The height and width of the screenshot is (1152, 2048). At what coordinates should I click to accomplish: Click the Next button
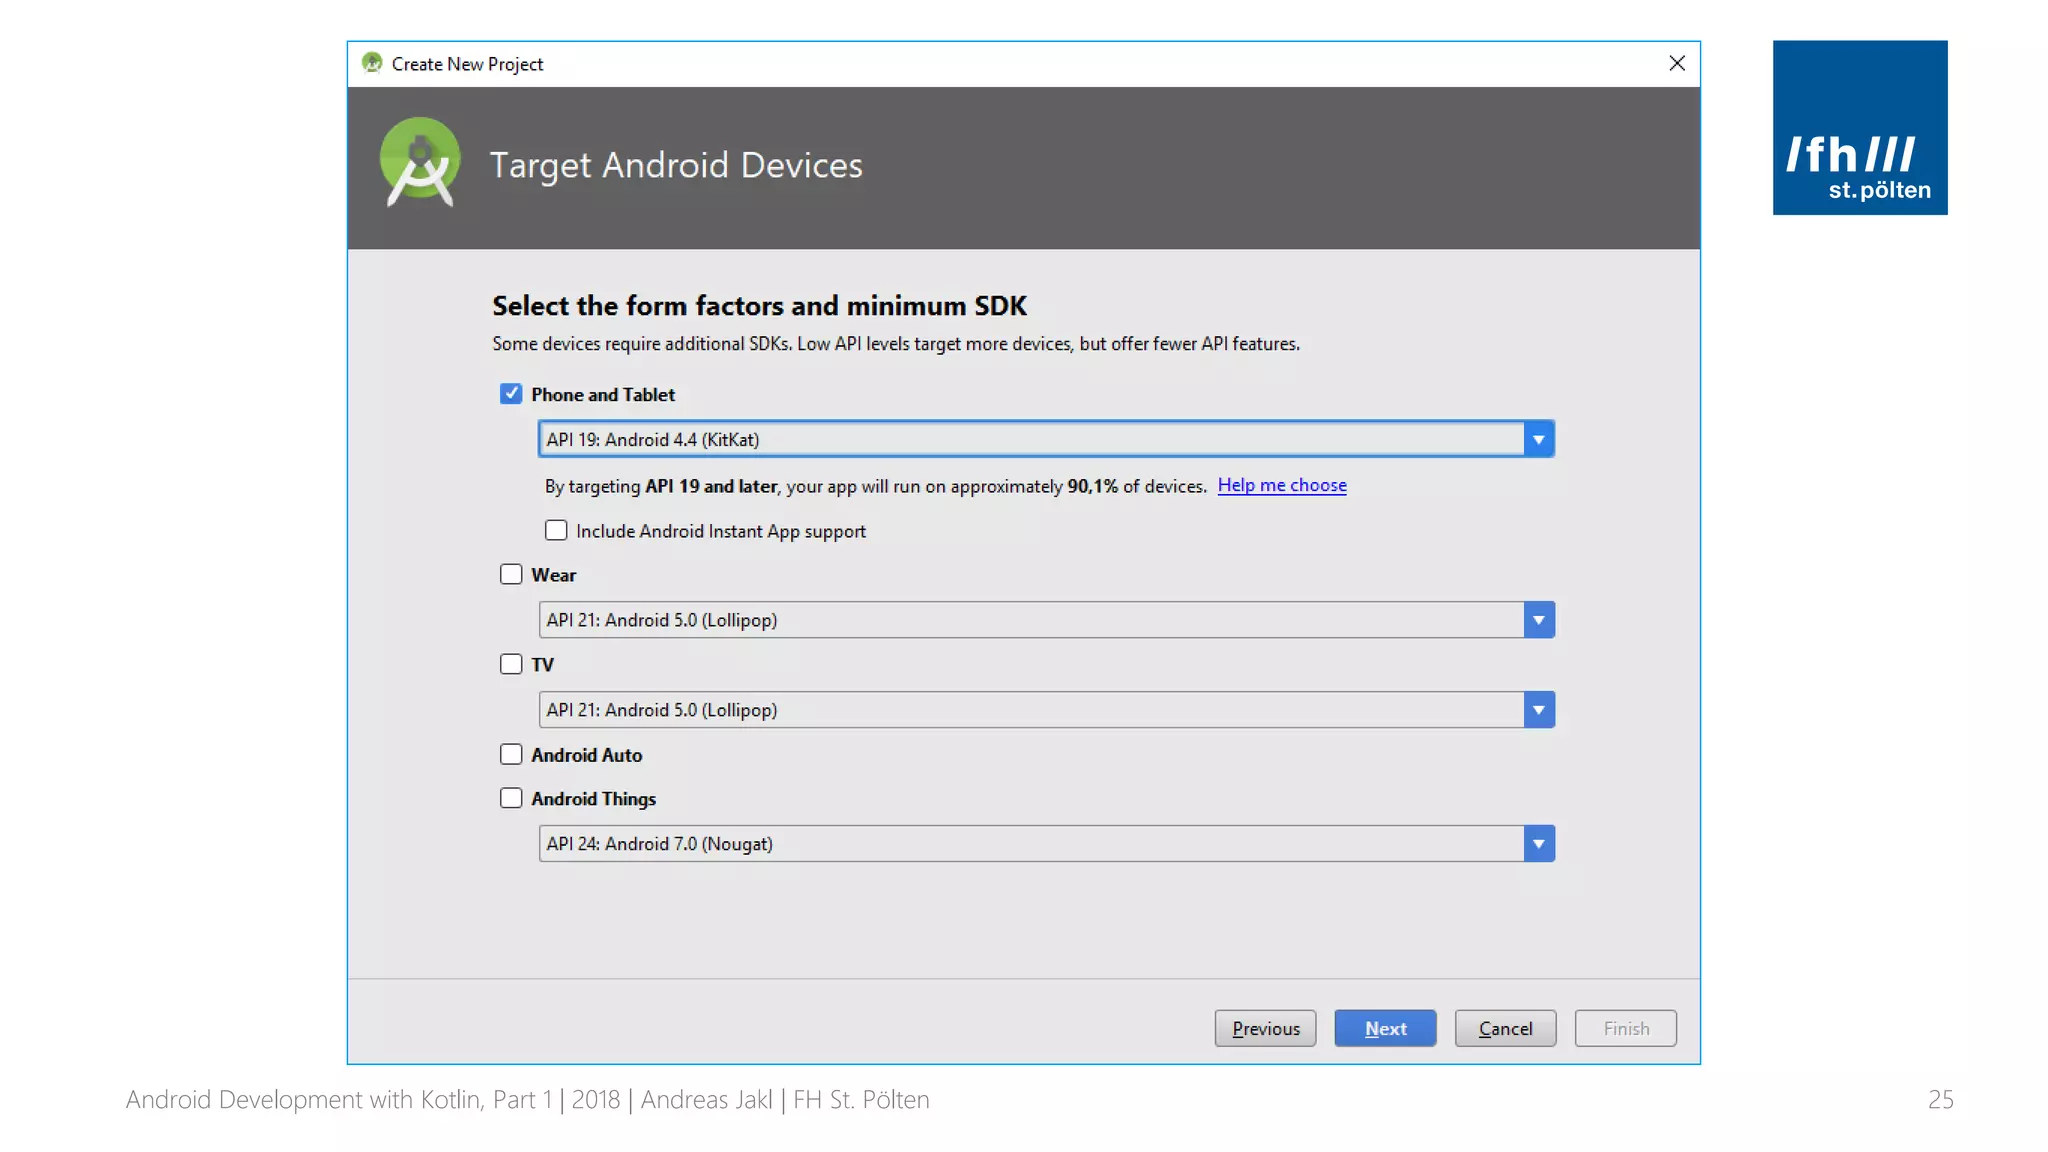click(x=1385, y=1028)
